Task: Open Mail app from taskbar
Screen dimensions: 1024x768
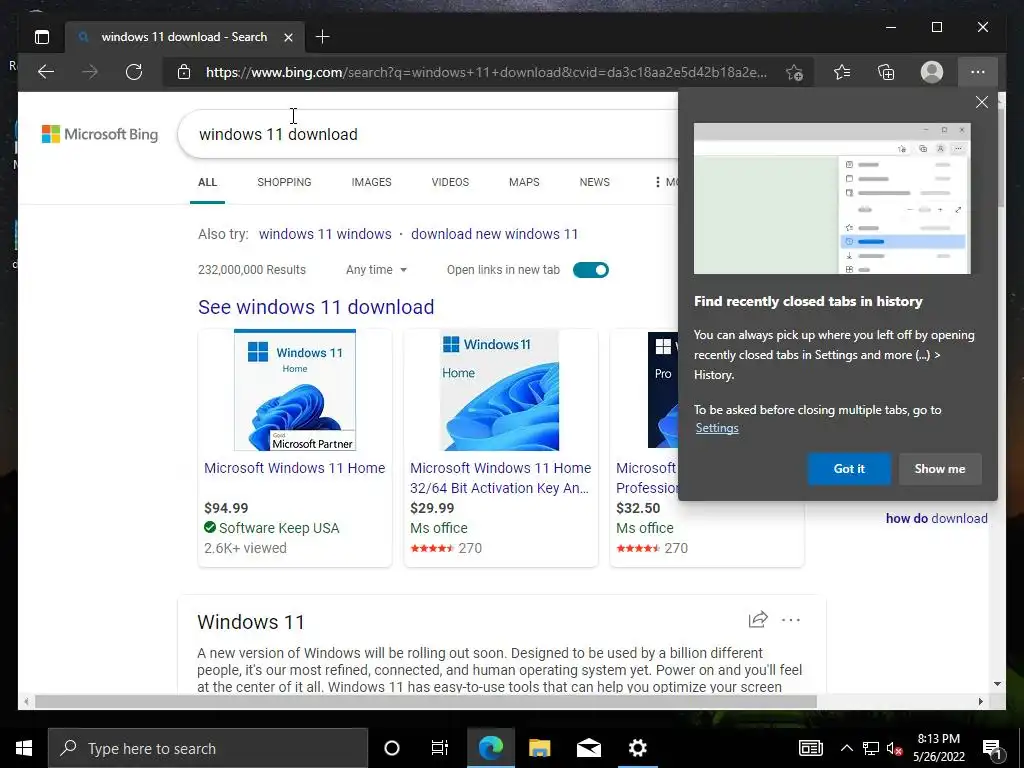Action: coord(588,748)
